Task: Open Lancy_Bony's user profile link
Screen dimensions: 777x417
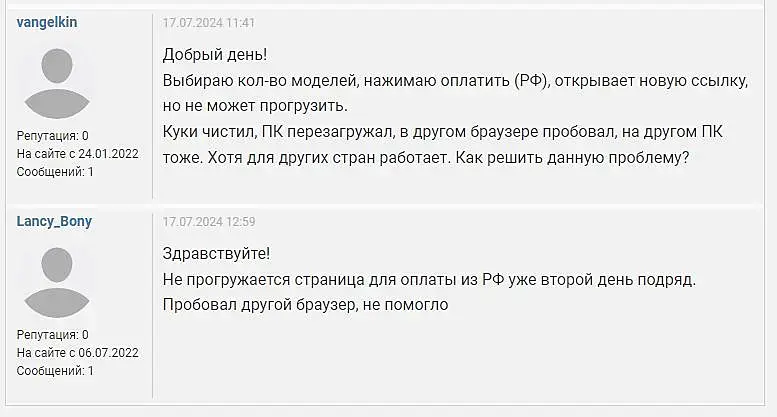Action: pos(54,221)
